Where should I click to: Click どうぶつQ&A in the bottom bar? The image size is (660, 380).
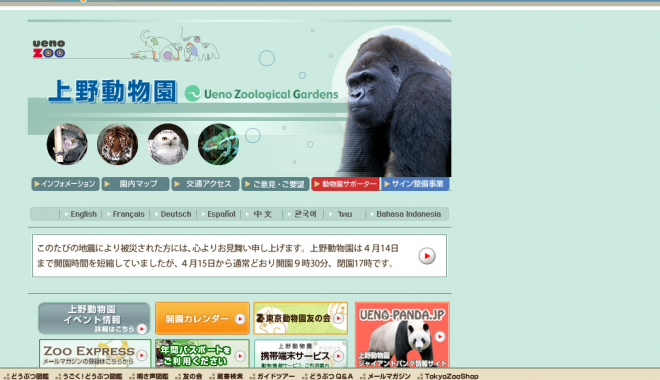[331, 376]
